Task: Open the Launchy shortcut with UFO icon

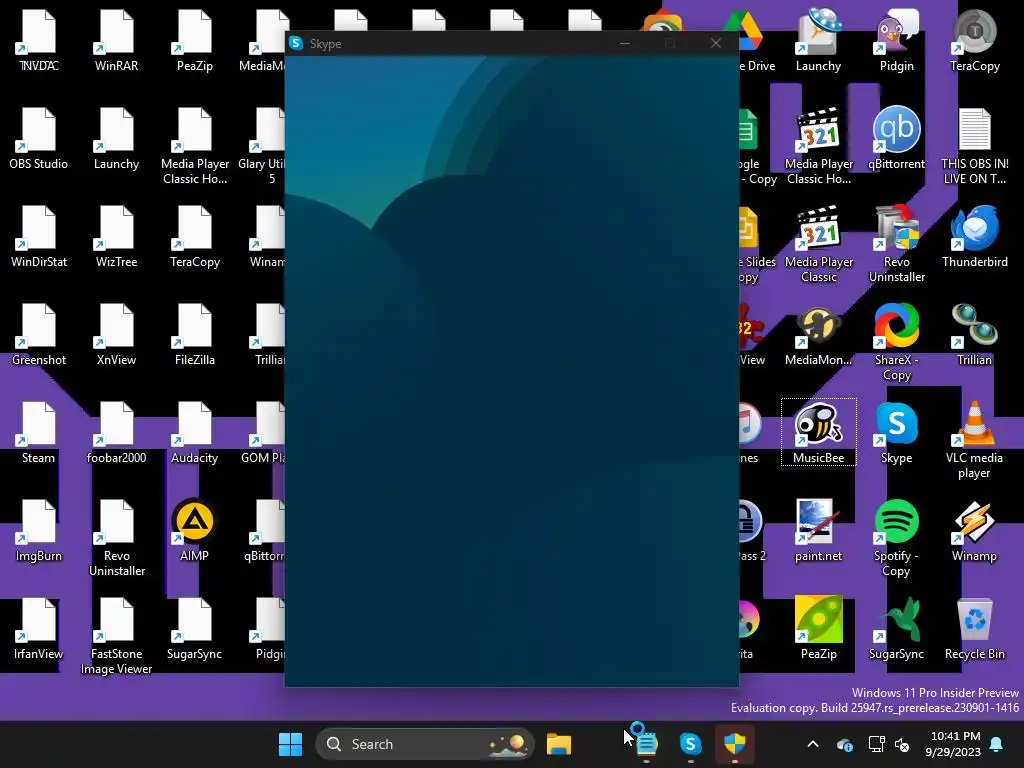Action: point(818,40)
